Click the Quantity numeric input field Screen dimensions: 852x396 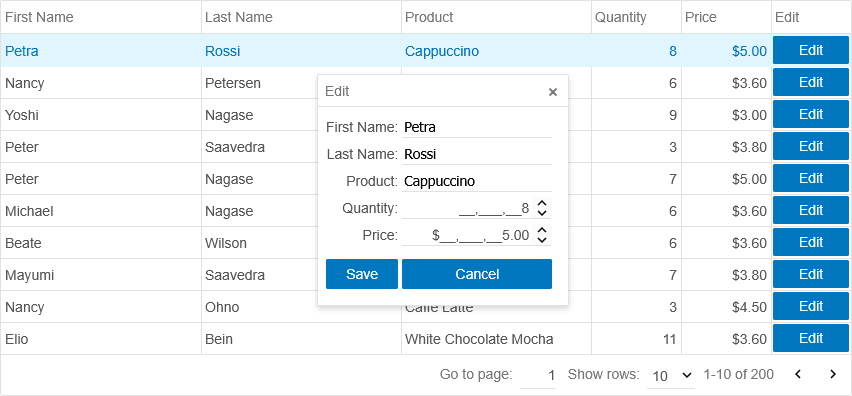coord(468,208)
